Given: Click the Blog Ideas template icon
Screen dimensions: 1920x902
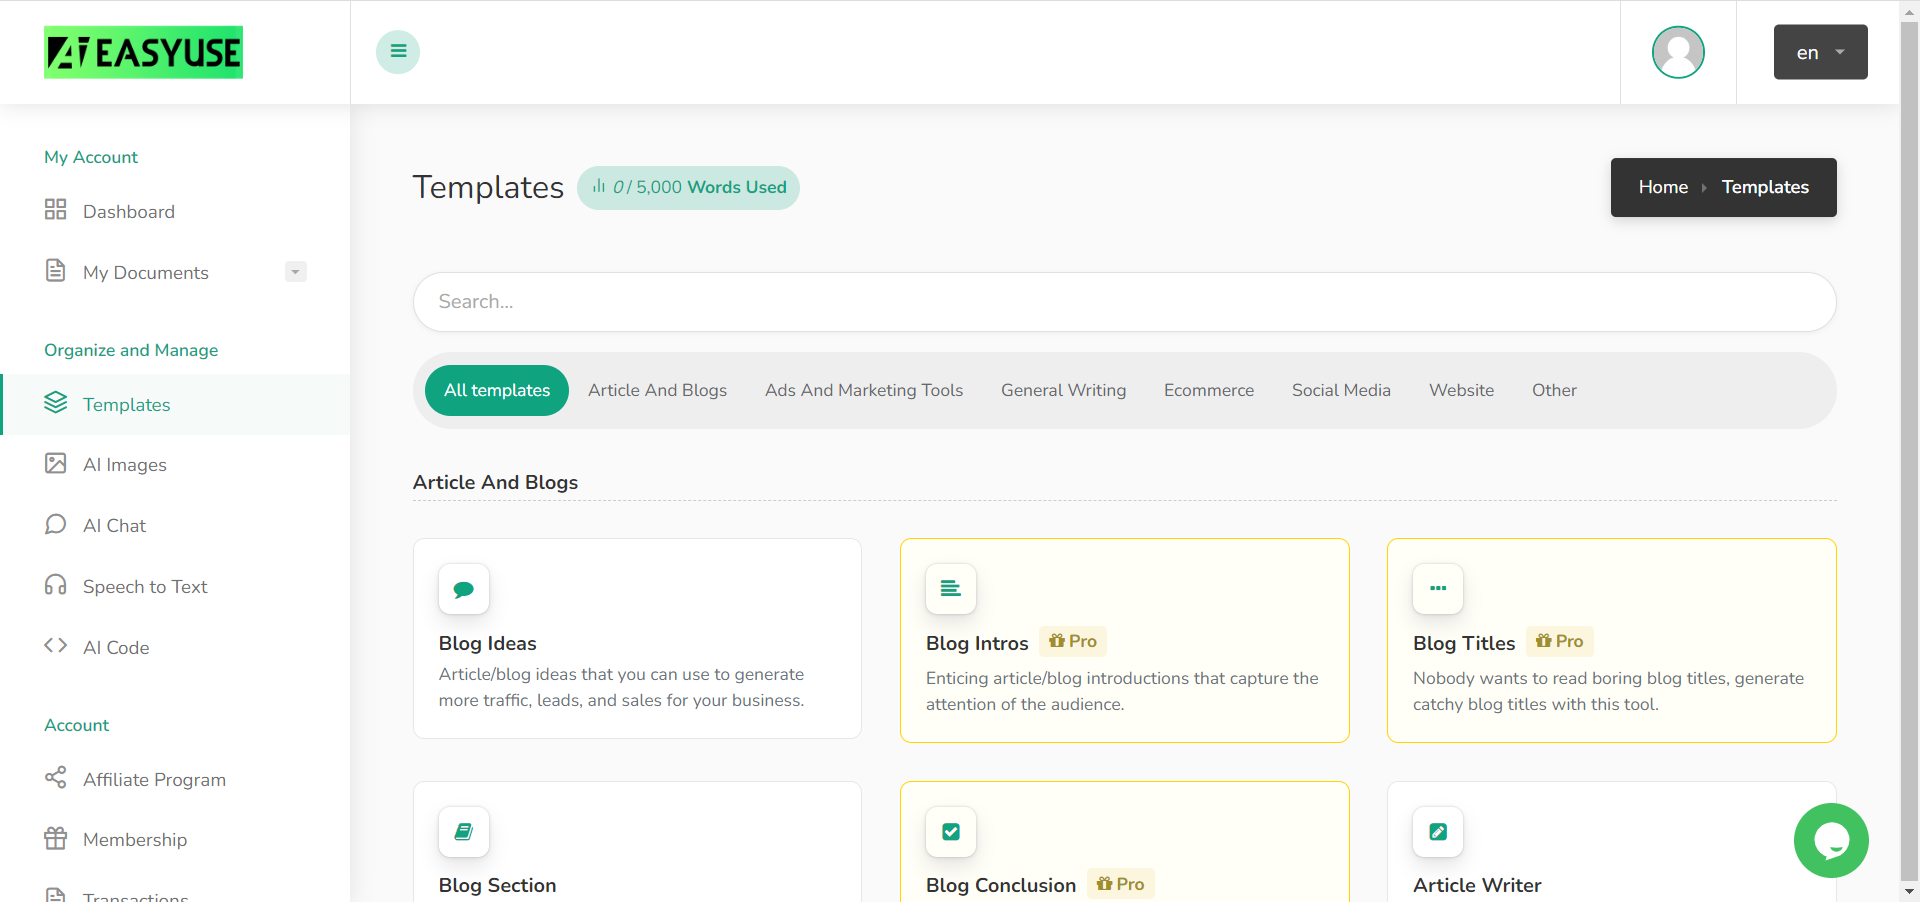Looking at the screenshot, I should 463,589.
